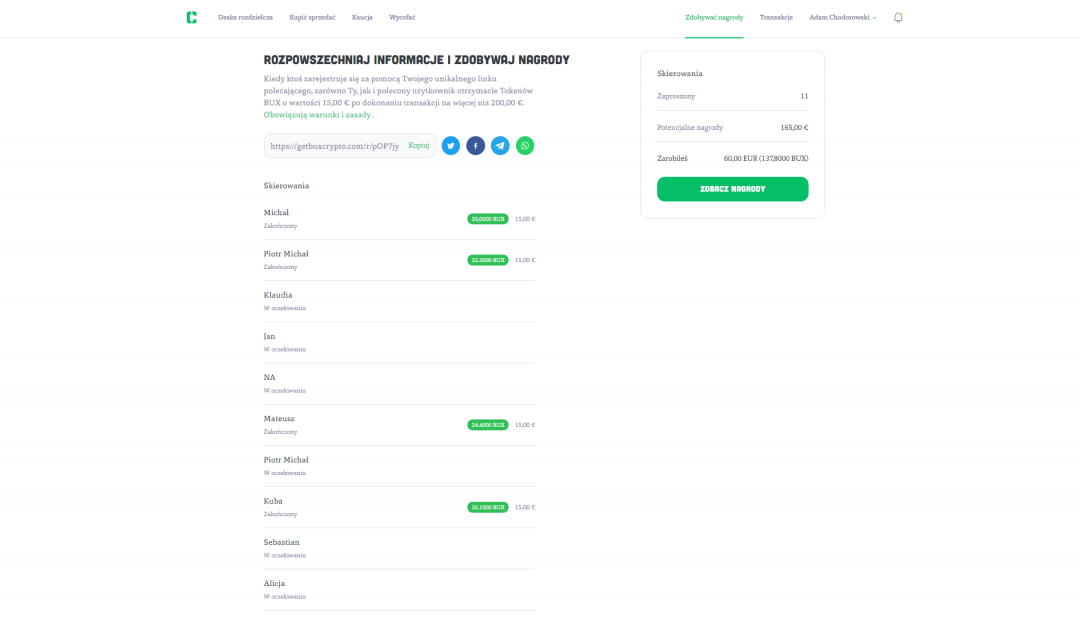Viewport: 1080px width, 618px height.
Task: Go to Kupić sprzedać page
Action: coord(312,18)
